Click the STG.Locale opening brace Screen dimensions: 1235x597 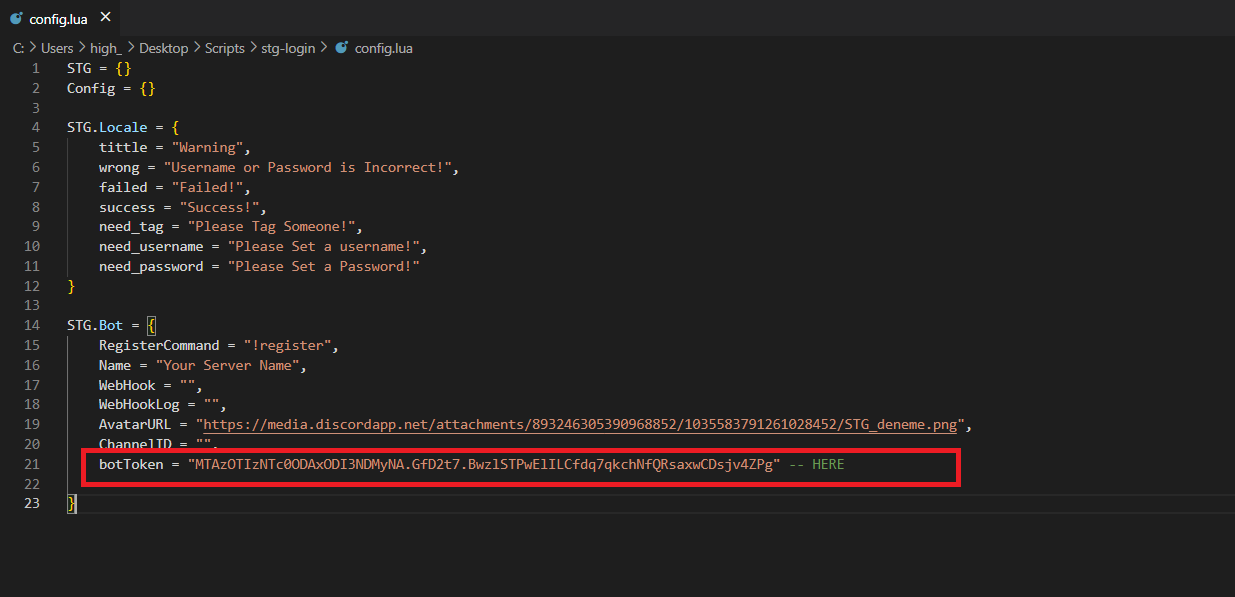coord(175,127)
